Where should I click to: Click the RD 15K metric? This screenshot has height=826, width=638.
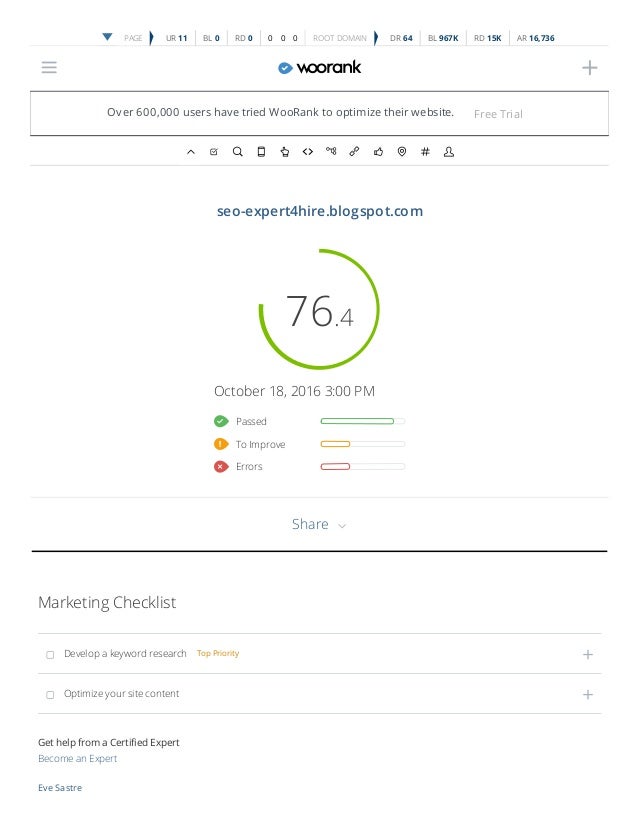pyautogui.click(x=487, y=38)
